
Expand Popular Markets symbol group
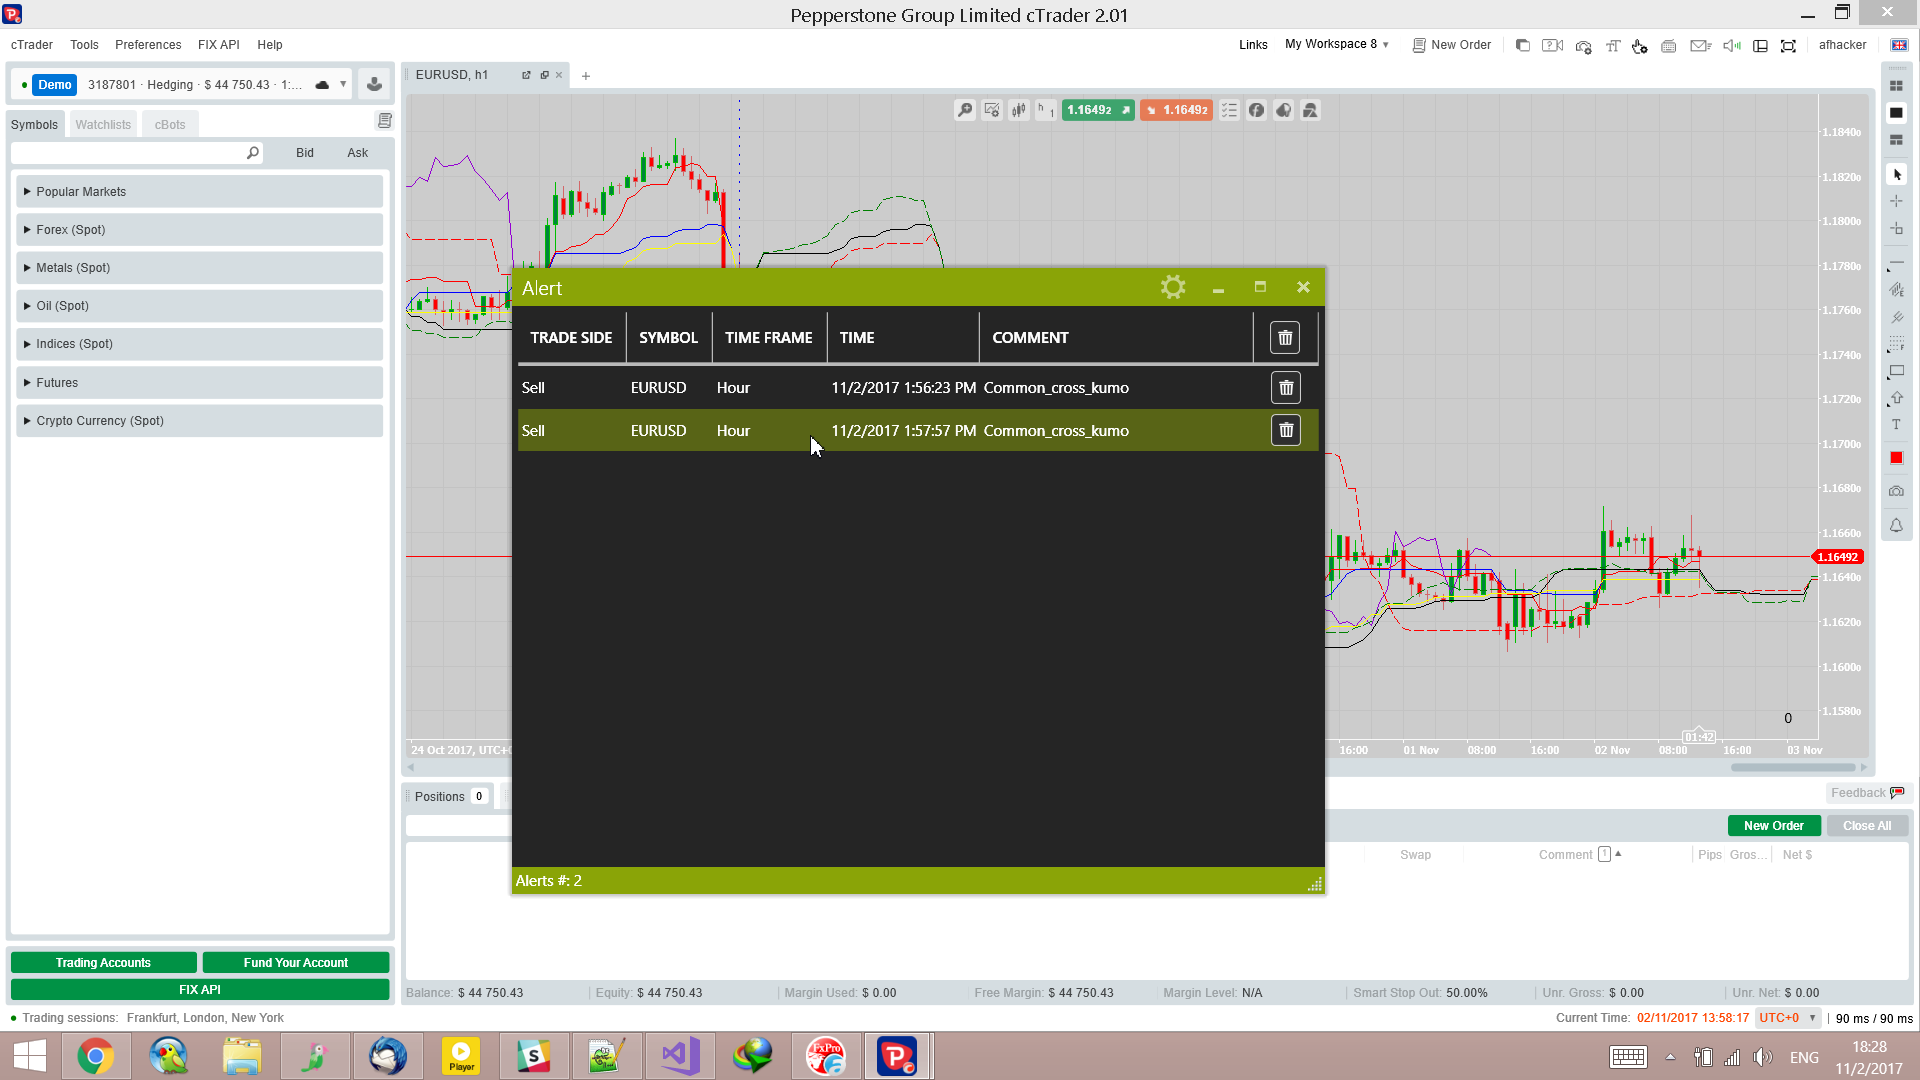(x=199, y=192)
